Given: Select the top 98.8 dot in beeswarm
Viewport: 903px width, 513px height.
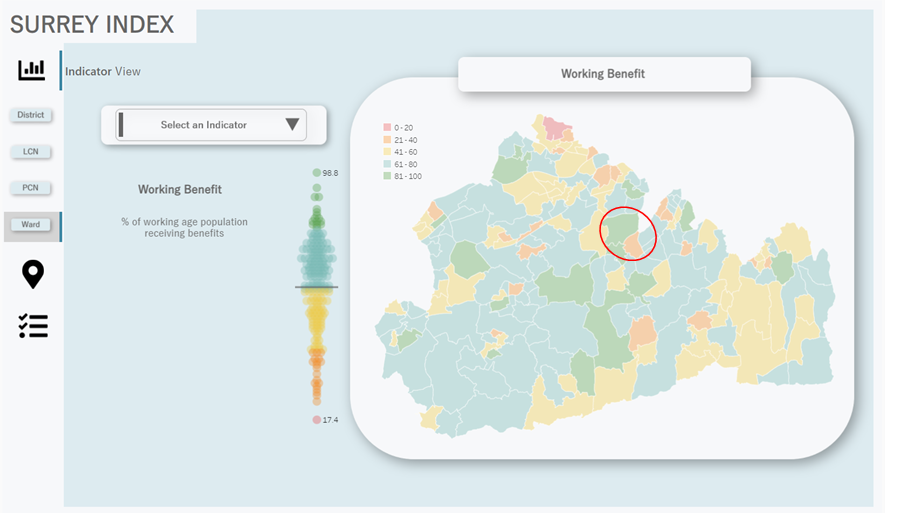Looking at the screenshot, I should point(316,173).
